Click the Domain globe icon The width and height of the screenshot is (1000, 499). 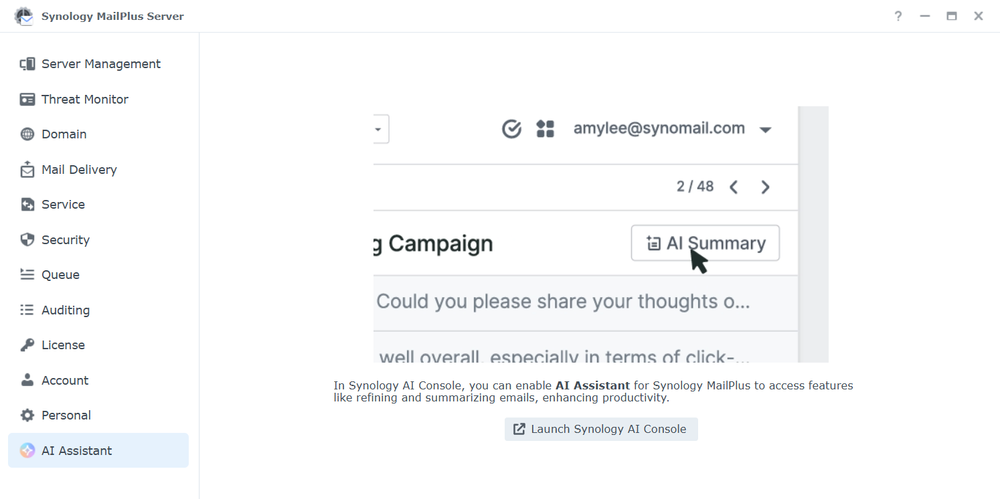pyautogui.click(x=27, y=134)
